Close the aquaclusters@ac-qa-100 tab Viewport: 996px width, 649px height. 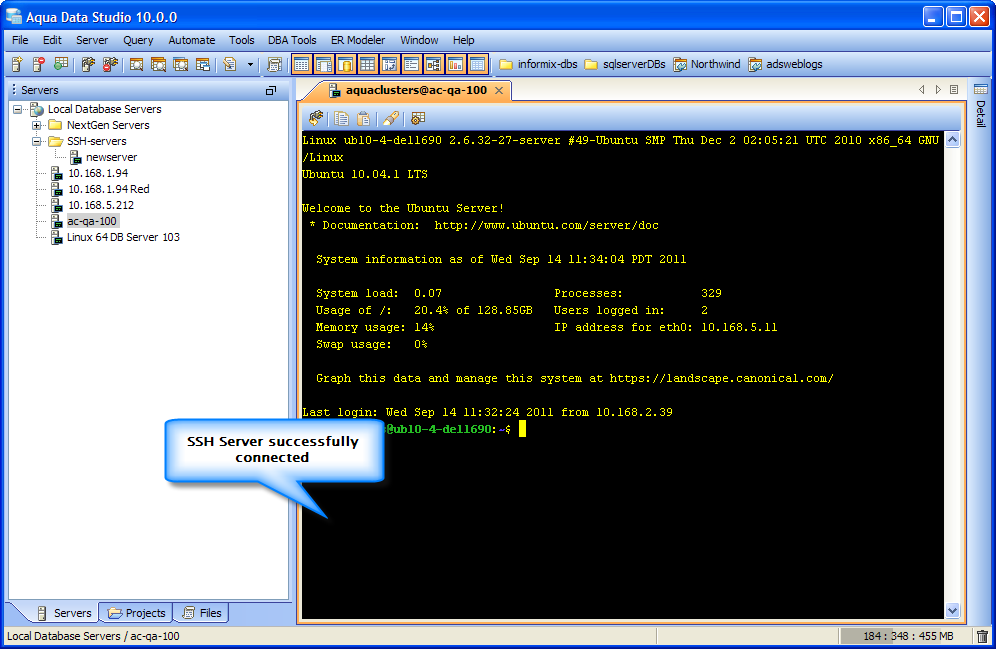[499, 91]
